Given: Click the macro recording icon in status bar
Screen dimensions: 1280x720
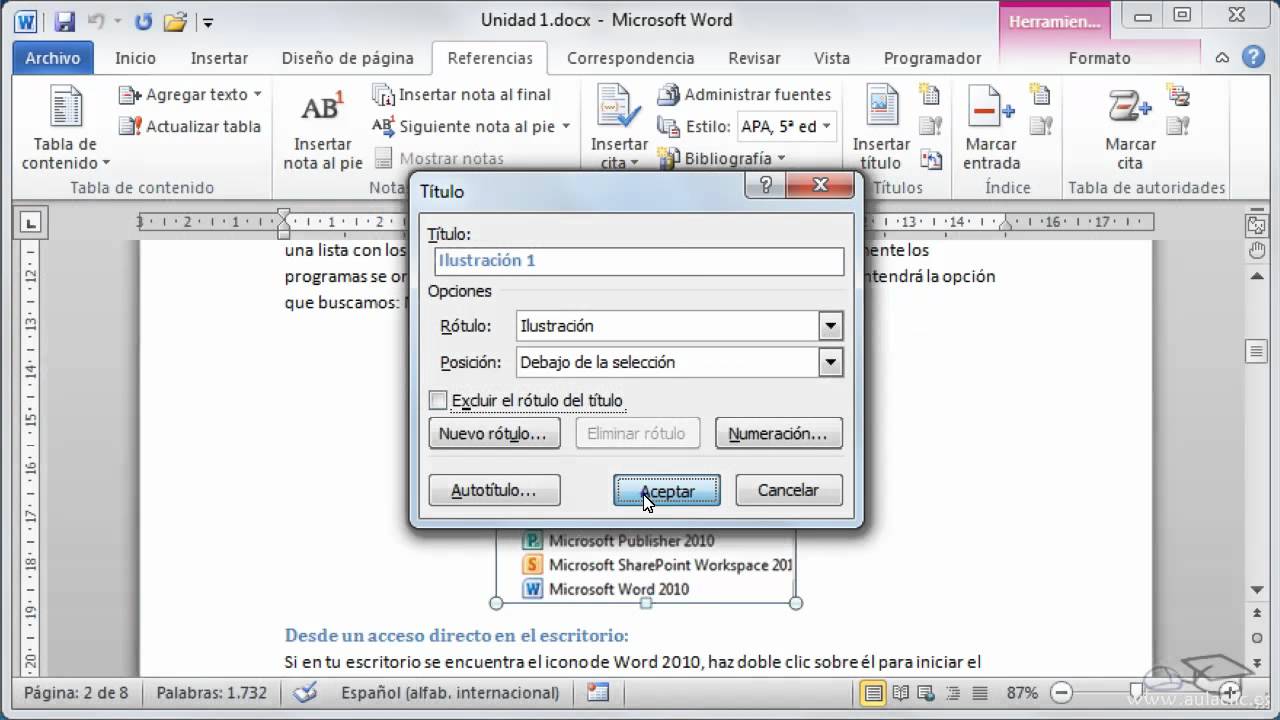Looking at the screenshot, I should [x=598, y=692].
